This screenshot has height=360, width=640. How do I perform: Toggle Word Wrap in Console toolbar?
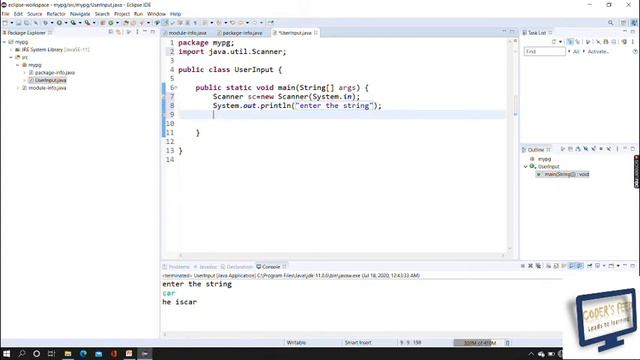[564, 266]
